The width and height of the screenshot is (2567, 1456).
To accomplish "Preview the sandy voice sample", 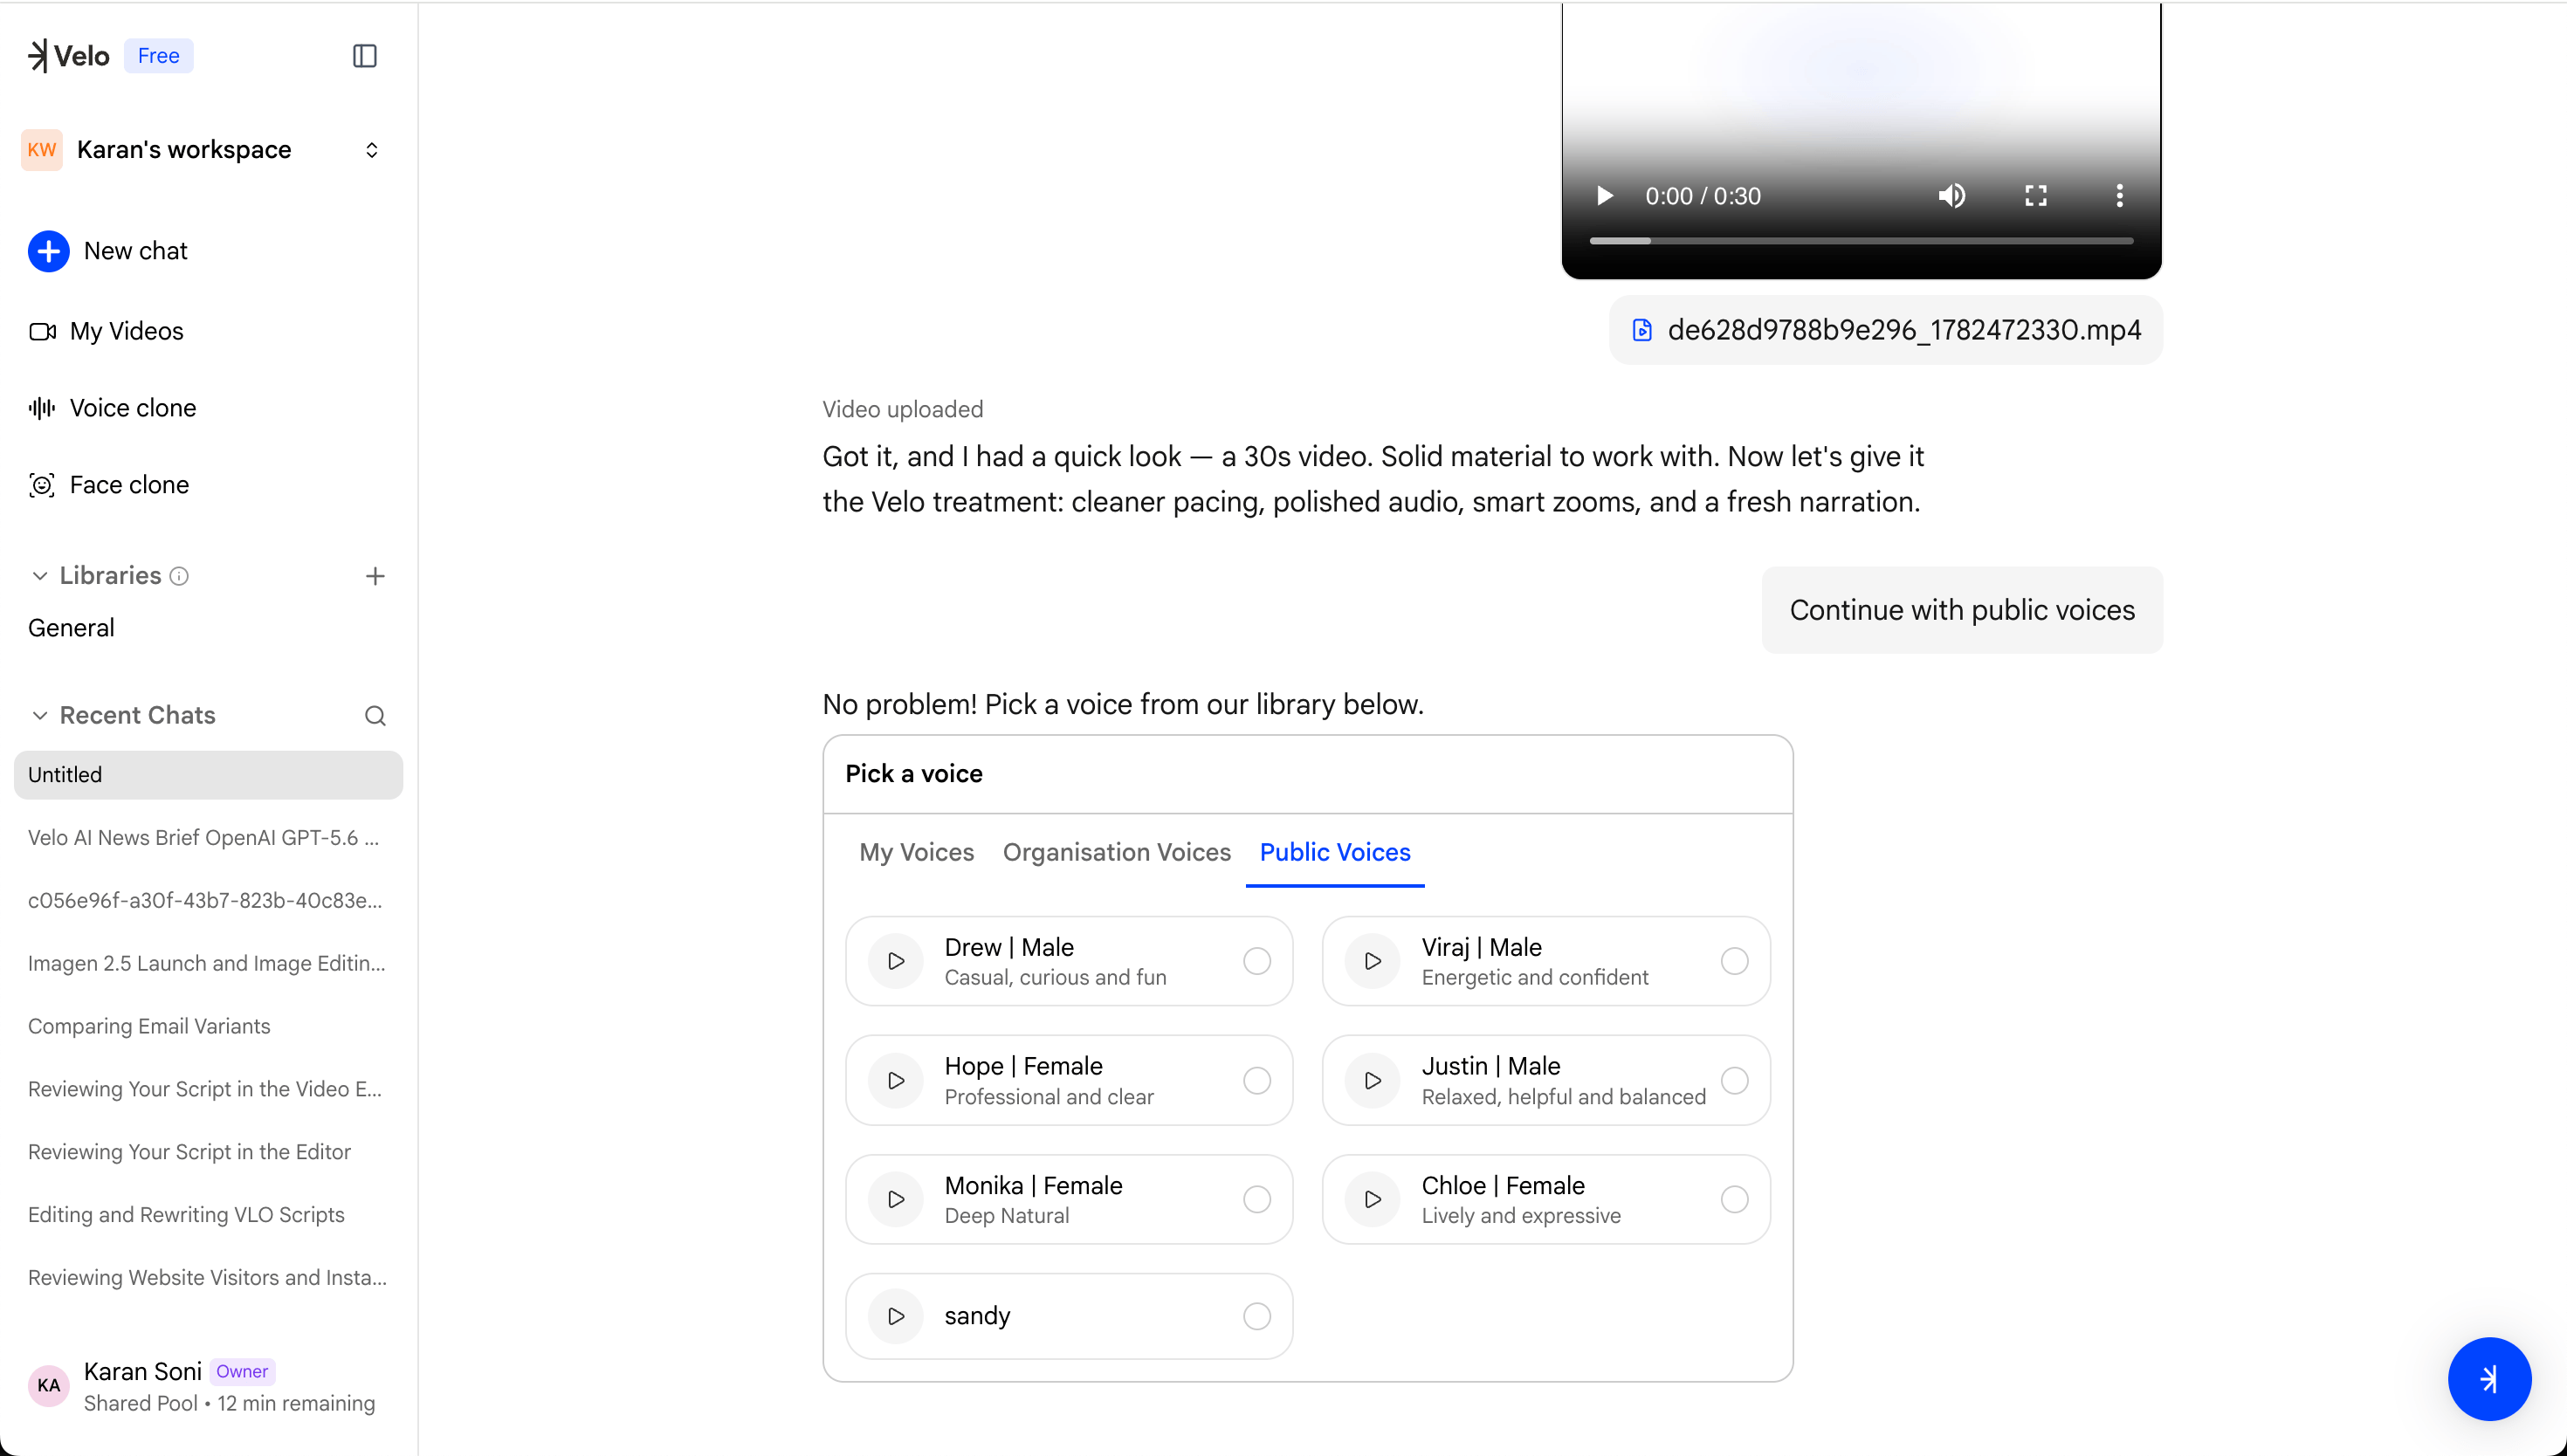I will 896,1316.
